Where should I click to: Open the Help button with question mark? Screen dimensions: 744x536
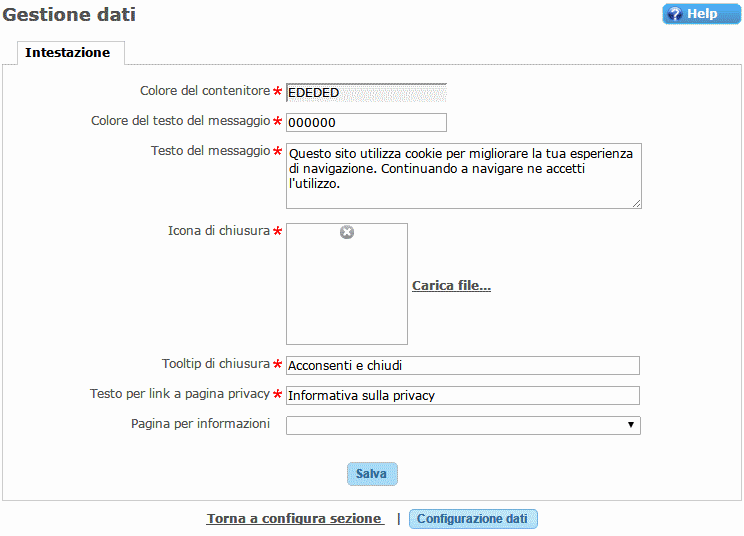tap(693, 14)
